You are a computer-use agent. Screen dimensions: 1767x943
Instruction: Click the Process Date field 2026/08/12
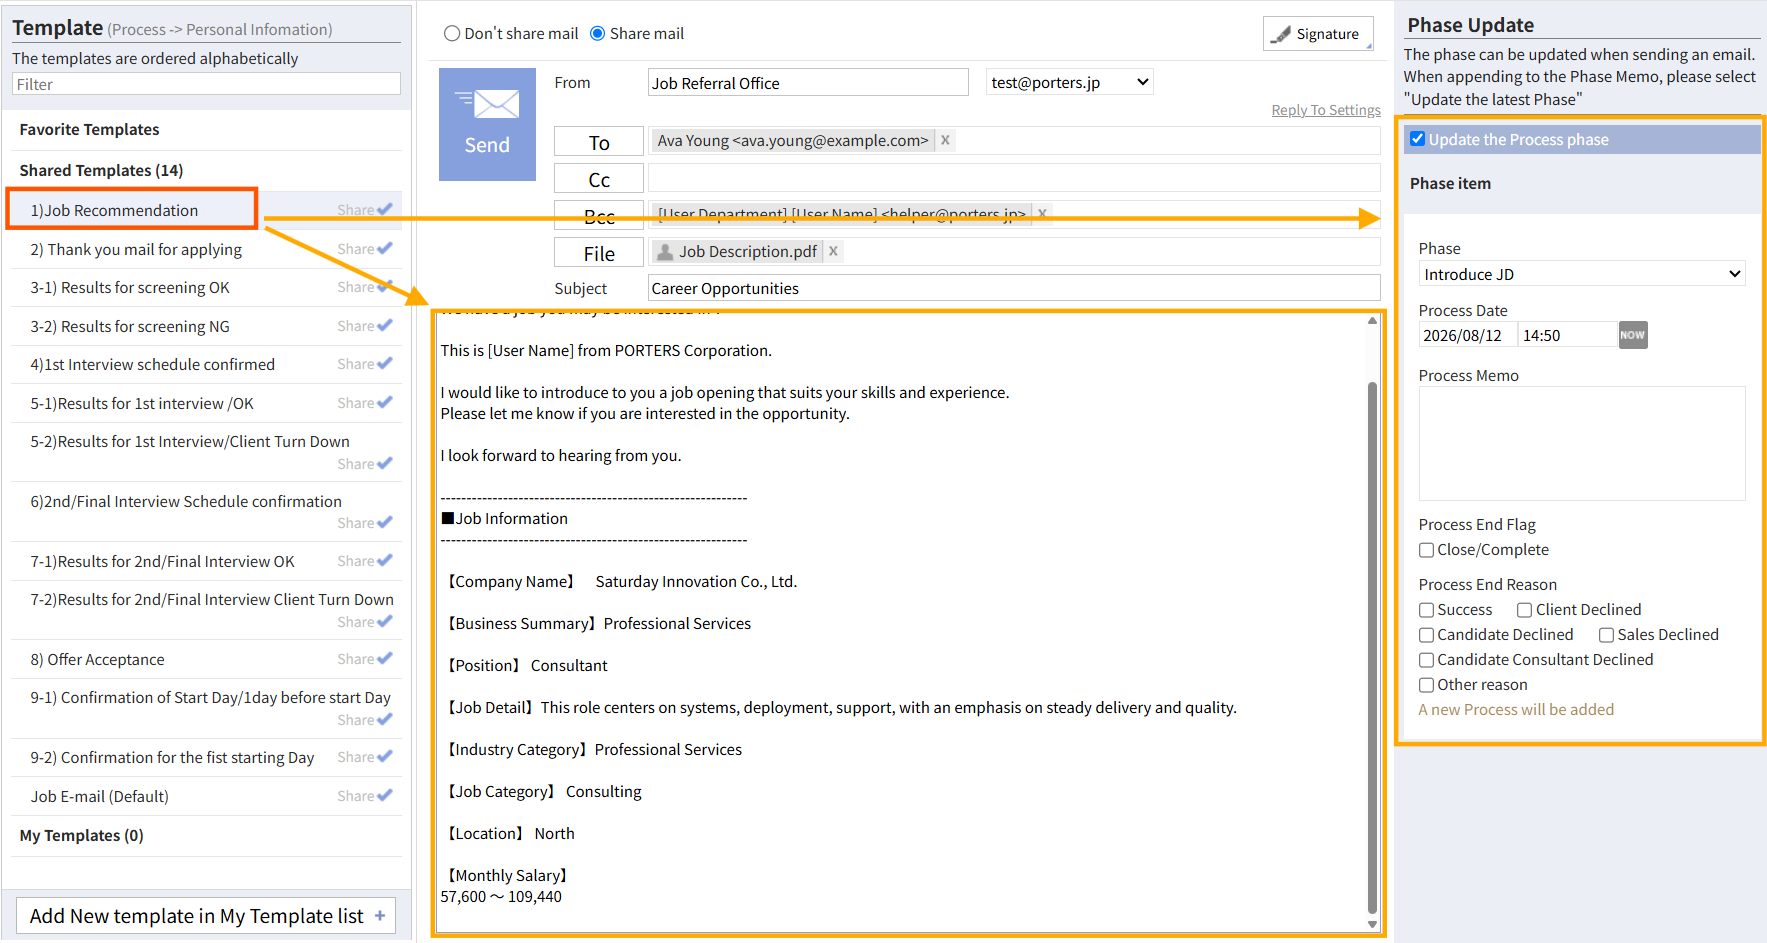(x=1467, y=335)
